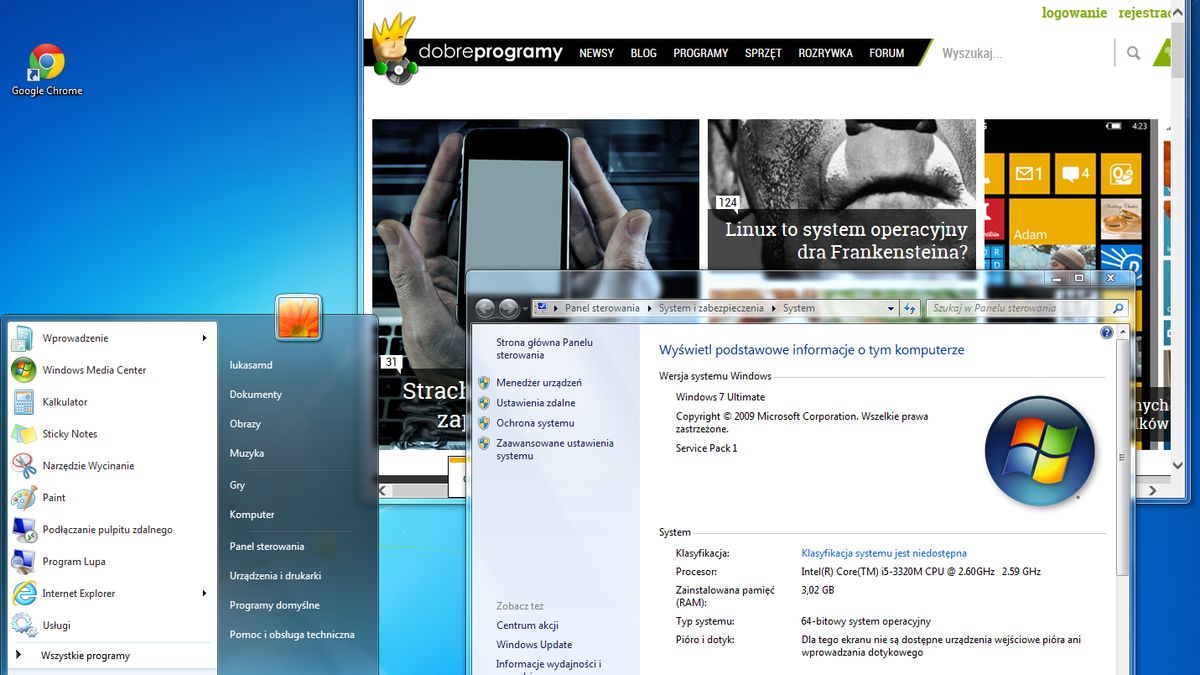Go to PROGRAMY menu item
This screenshot has height=675, width=1200.
click(x=701, y=53)
